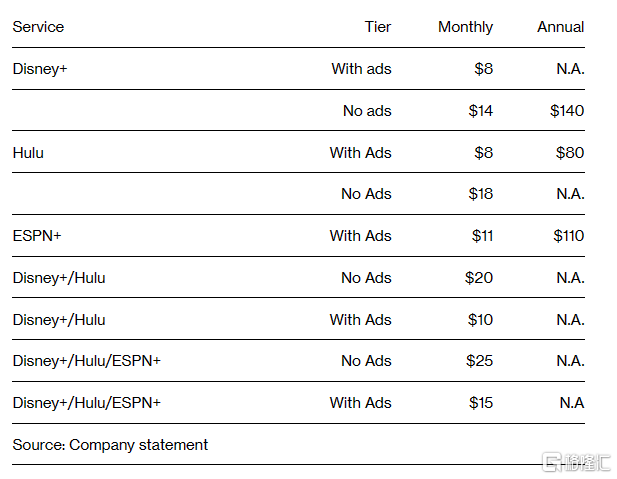Click the Annual column header
Screen dimensions: 617x479
tap(560, 27)
